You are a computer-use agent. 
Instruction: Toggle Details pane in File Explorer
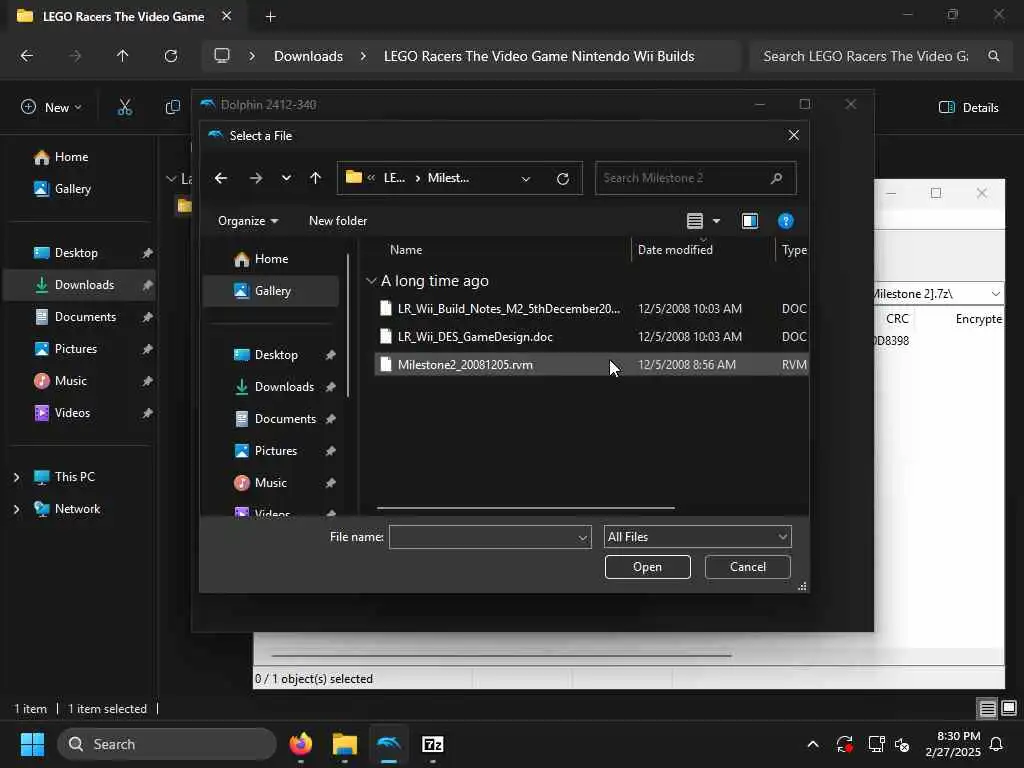[x=968, y=107]
